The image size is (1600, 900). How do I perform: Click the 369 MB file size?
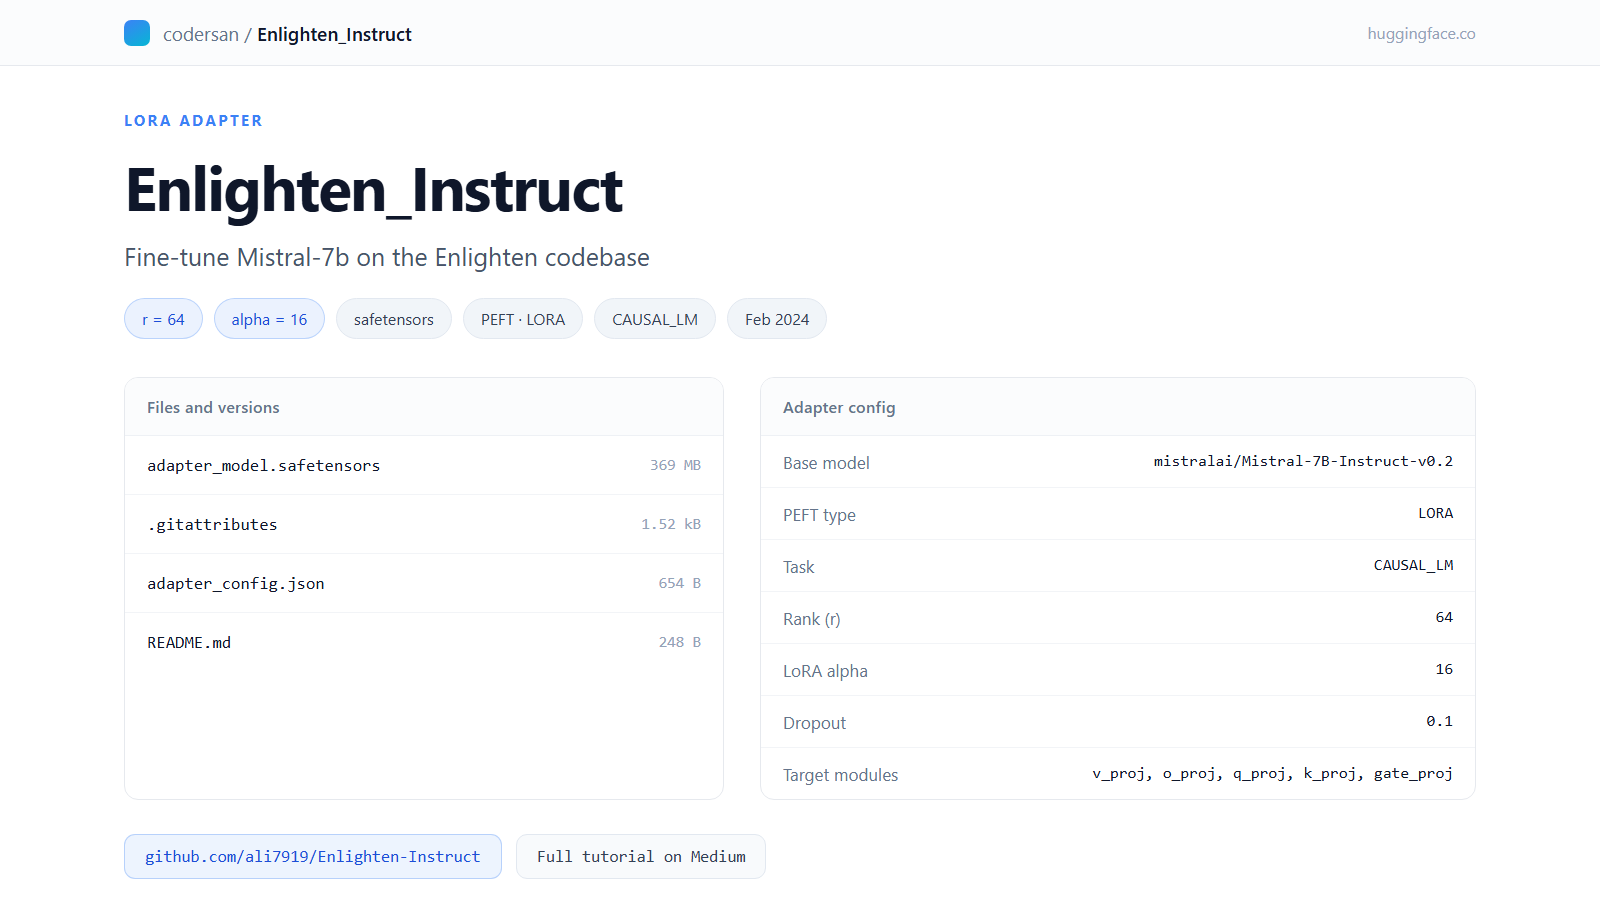[675, 465]
